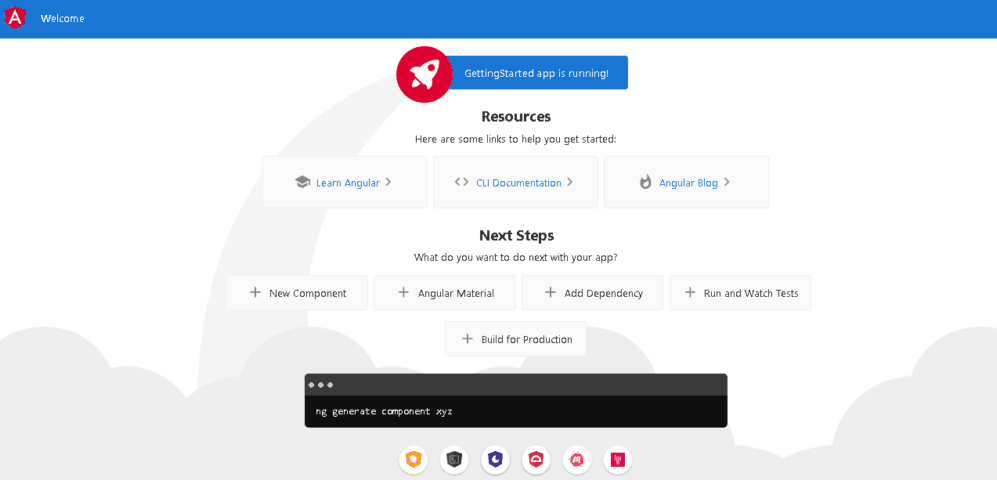The height and width of the screenshot is (480, 997).
Task: Open the Angular Blog link
Action: click(689, 183)
